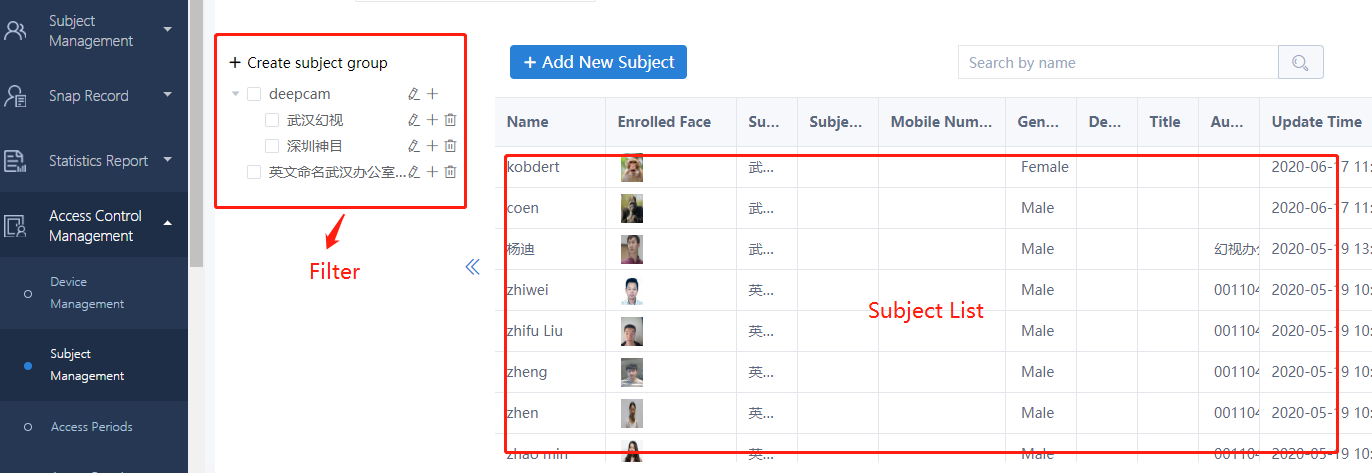The width and height of the screenshot is (1372, 473).
Task: Click the Add New Subject button
Action: pos(598,62)
